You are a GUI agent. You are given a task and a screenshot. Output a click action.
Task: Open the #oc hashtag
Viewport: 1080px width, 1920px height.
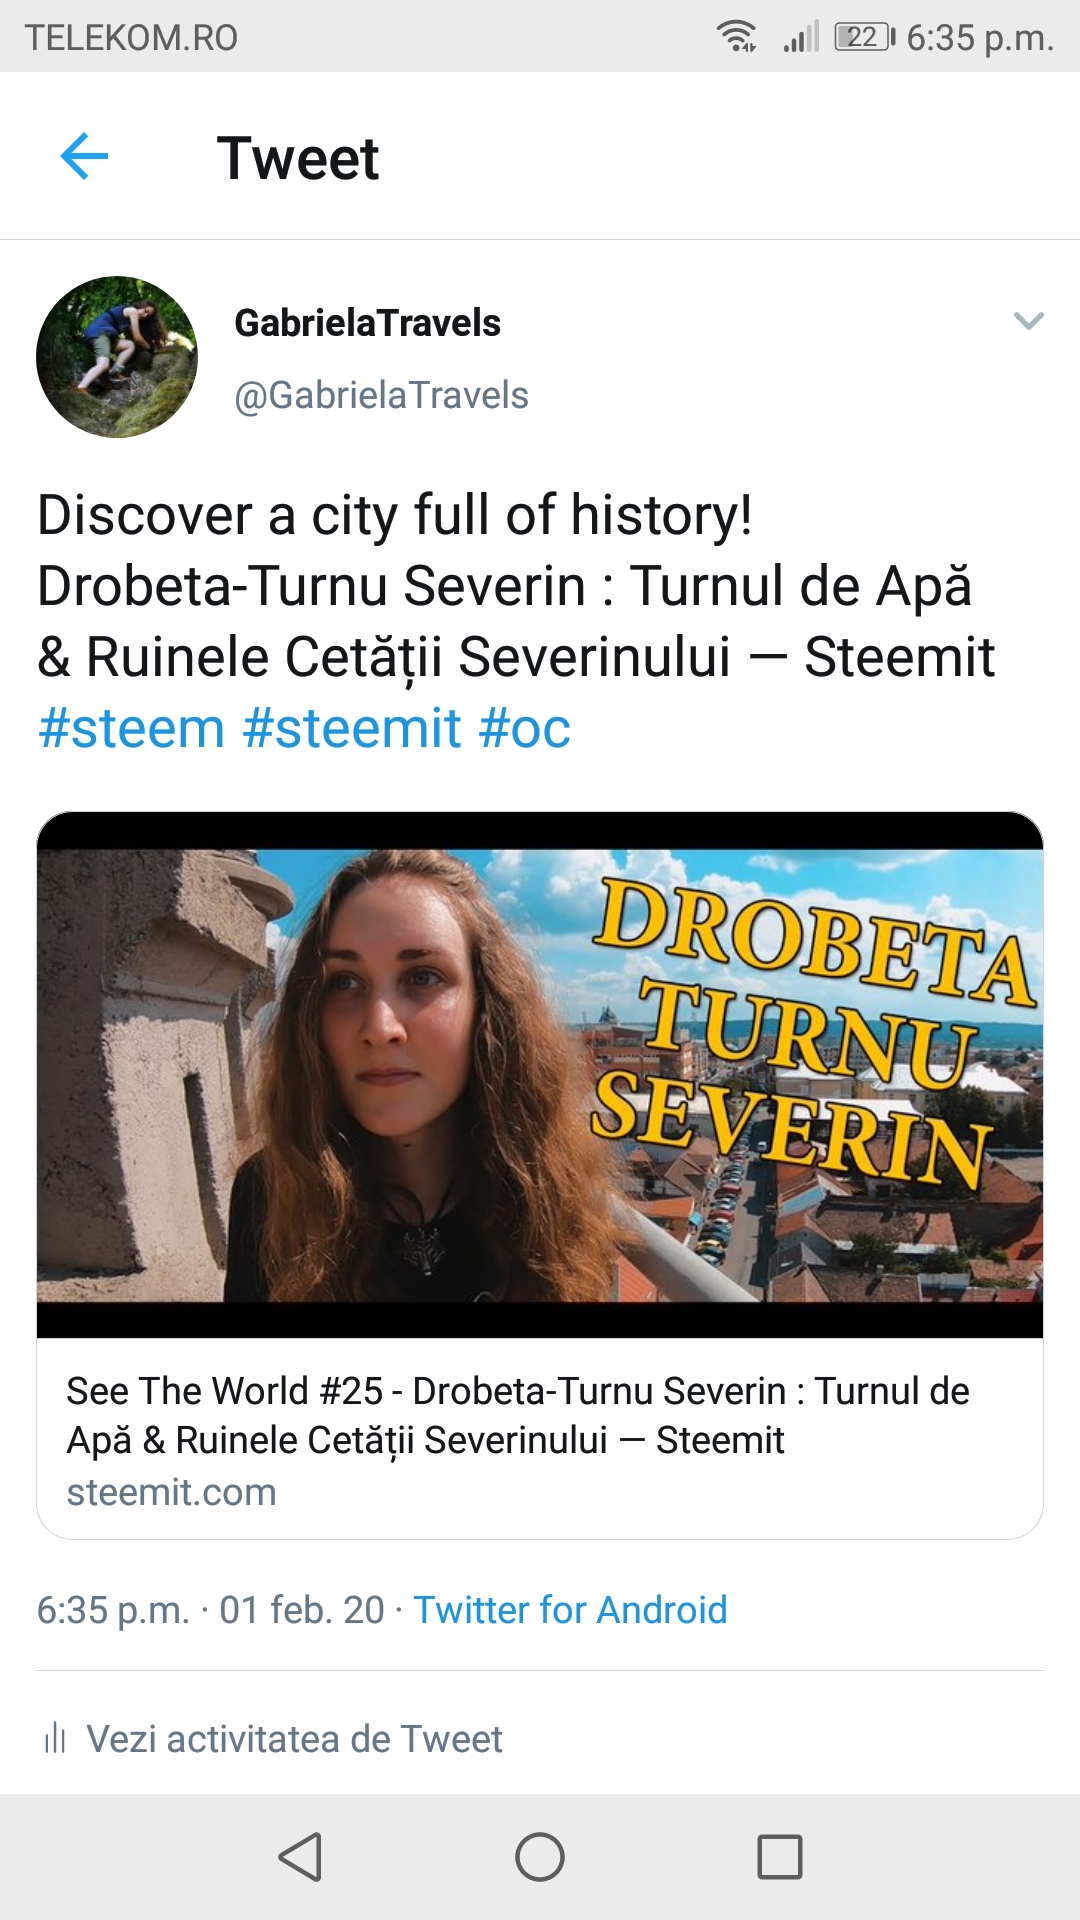pos(525,728)
